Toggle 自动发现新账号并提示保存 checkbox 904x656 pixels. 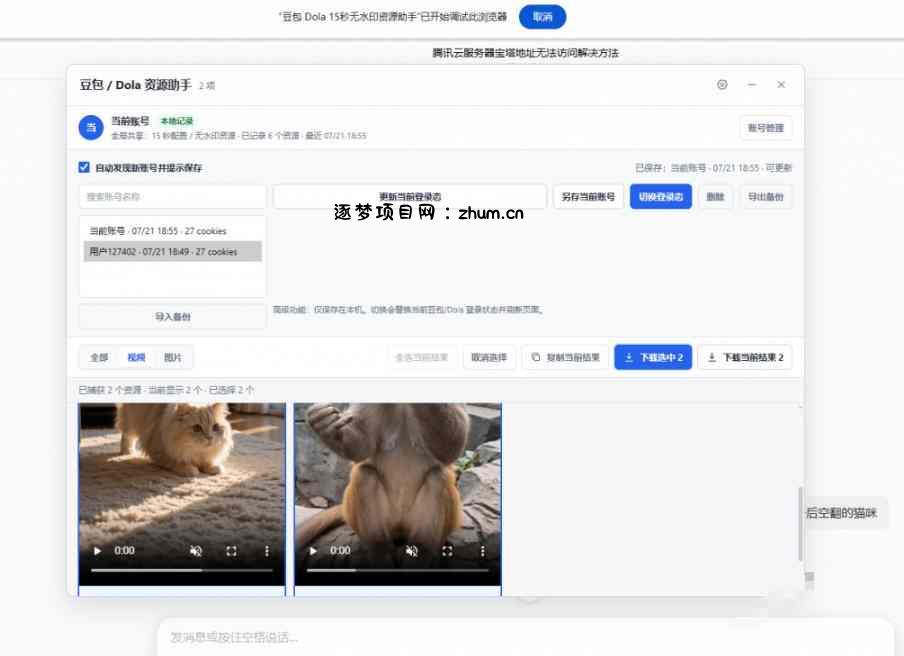click(84, 167)
